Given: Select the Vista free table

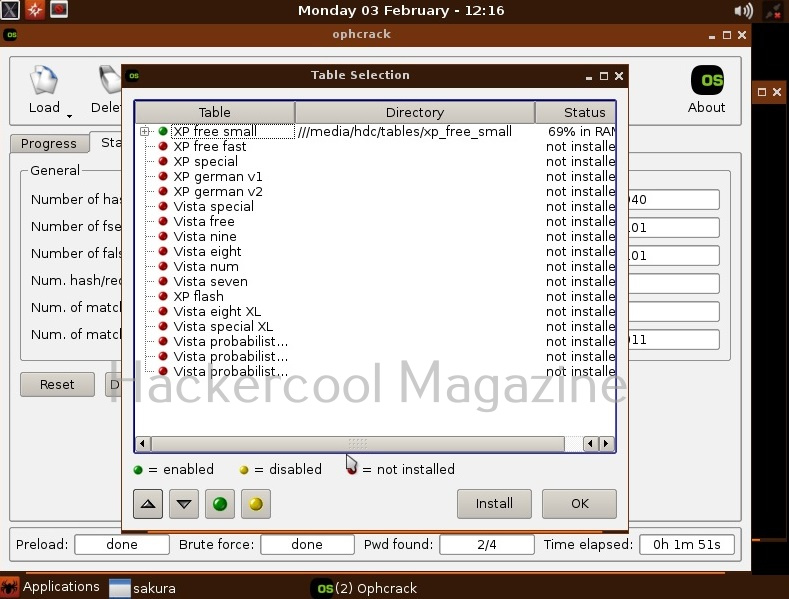Looking at the screenshot, I should click(204, 221).
